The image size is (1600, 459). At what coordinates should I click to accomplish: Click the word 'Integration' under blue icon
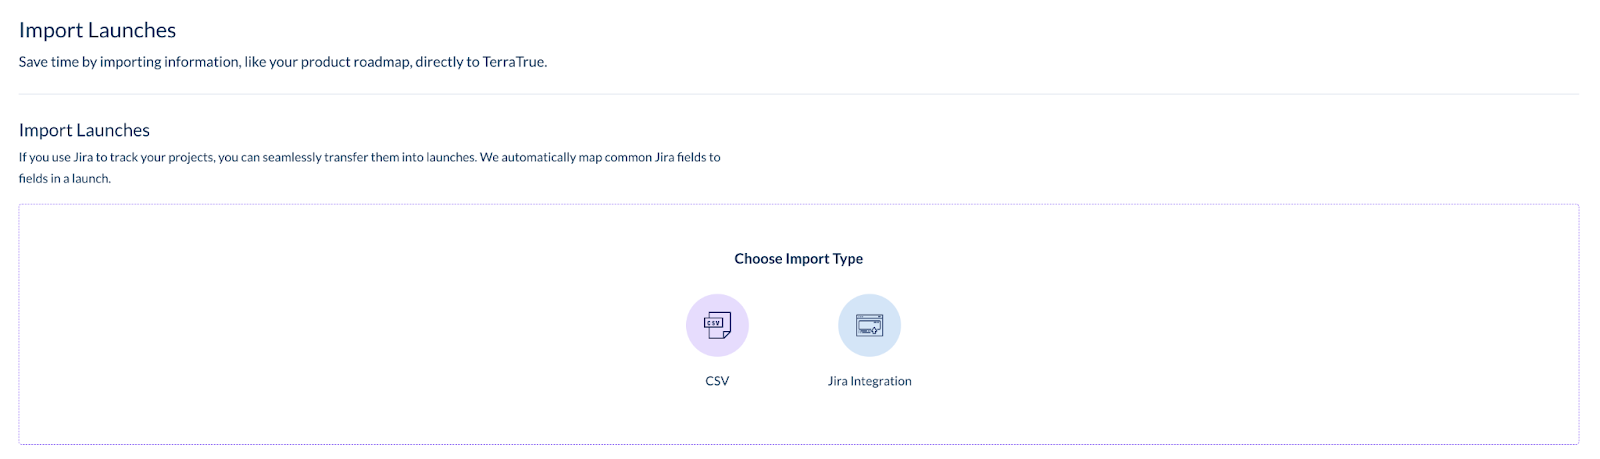point(881,381)
